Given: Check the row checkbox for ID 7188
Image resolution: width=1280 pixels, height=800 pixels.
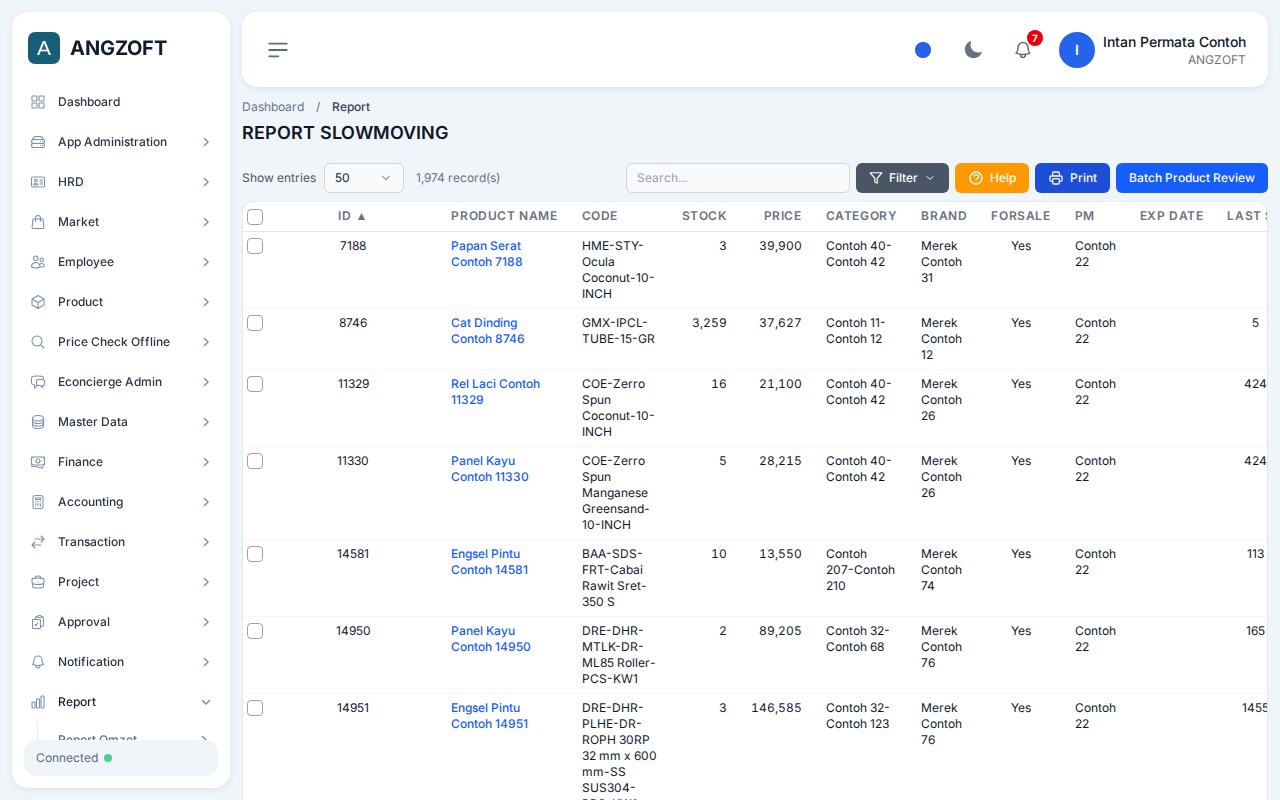Looking at the screenshot, I should [255, 246].
